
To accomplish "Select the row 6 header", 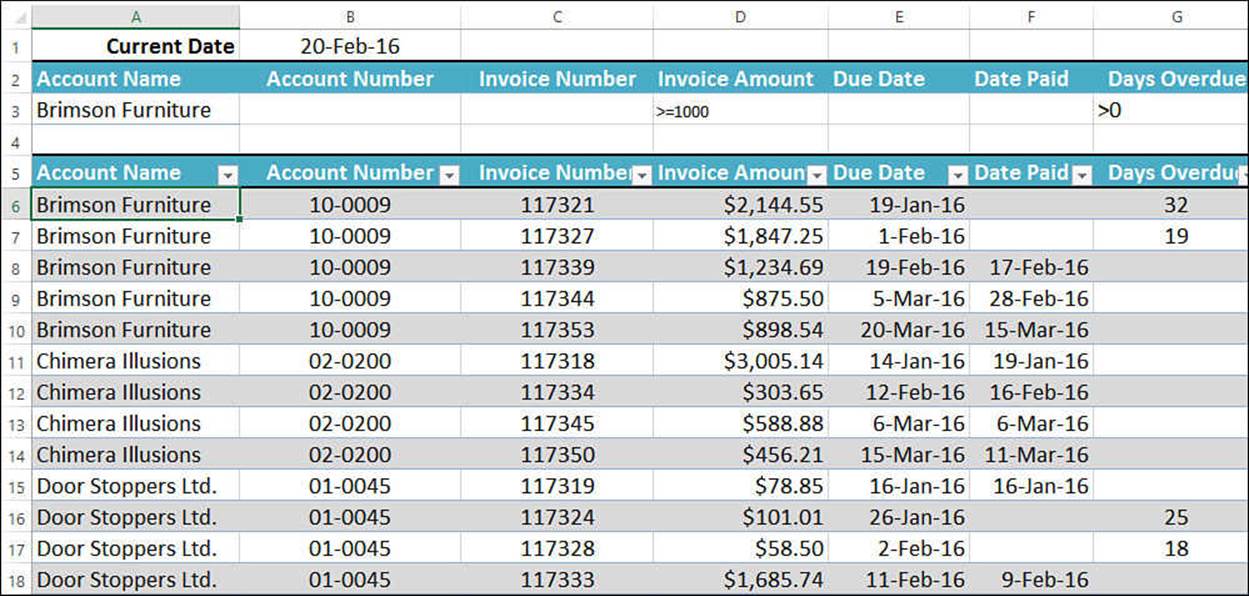I will pos(15,205).
